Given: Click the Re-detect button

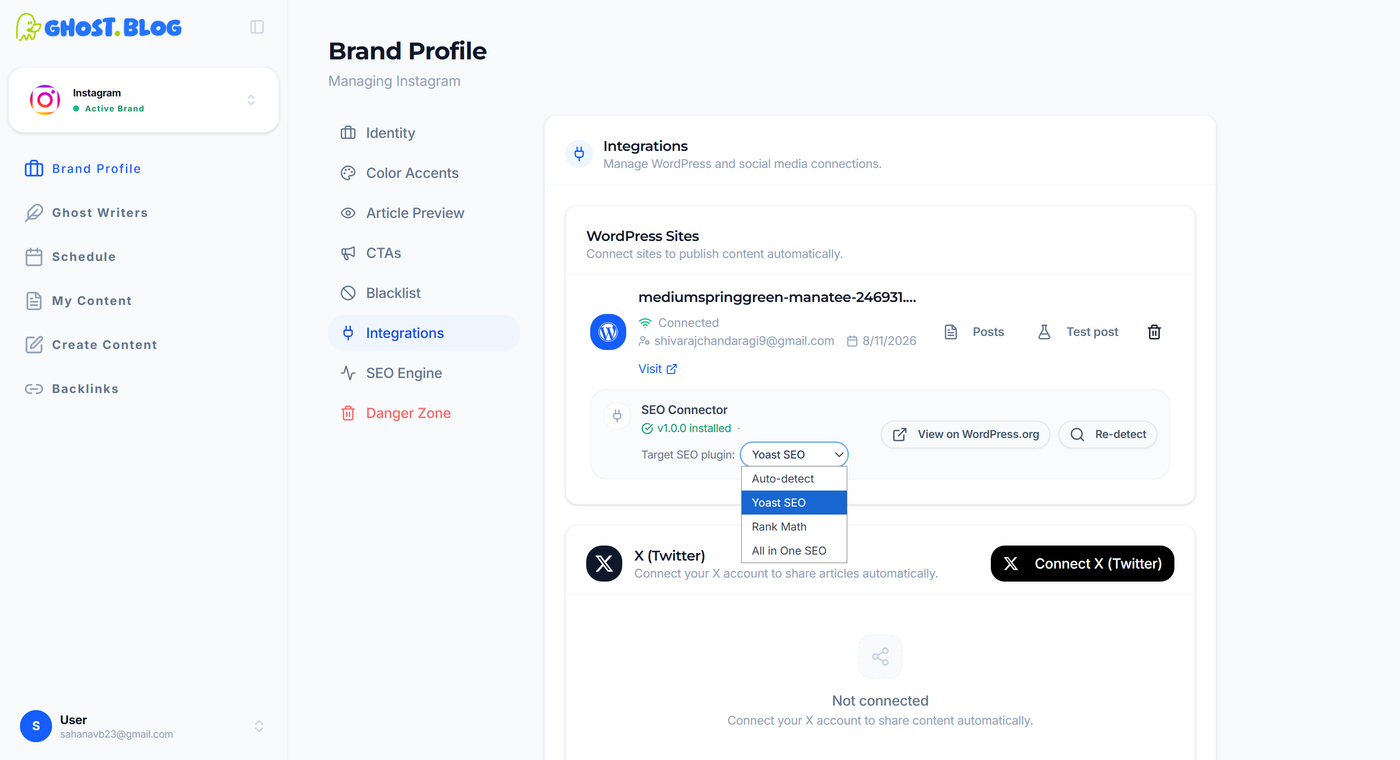Looking at the screenshot, I should click(1108, 434).
